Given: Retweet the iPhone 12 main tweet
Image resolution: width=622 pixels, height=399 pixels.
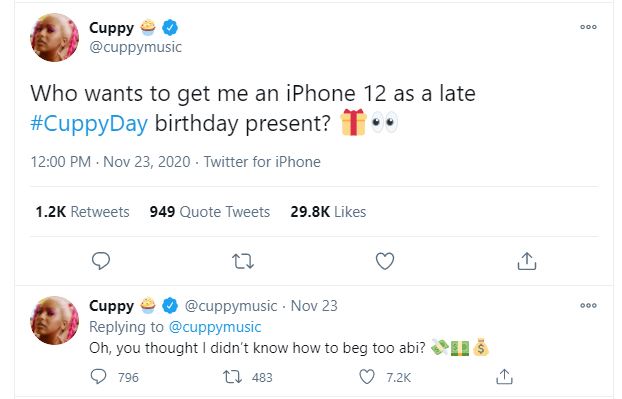Looking at the screenshot, I should 243,261.
